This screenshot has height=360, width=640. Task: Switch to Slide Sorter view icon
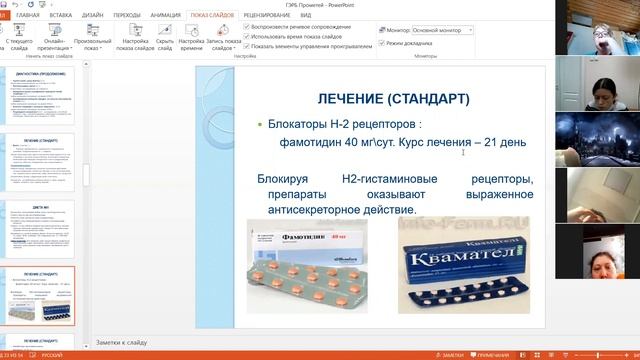coord(537,355)
